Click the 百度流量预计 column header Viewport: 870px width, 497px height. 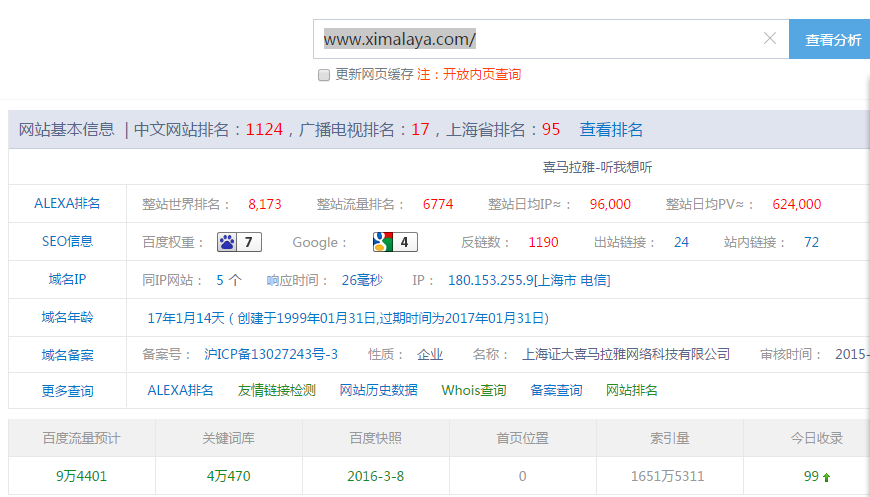(x=81, y=438)
